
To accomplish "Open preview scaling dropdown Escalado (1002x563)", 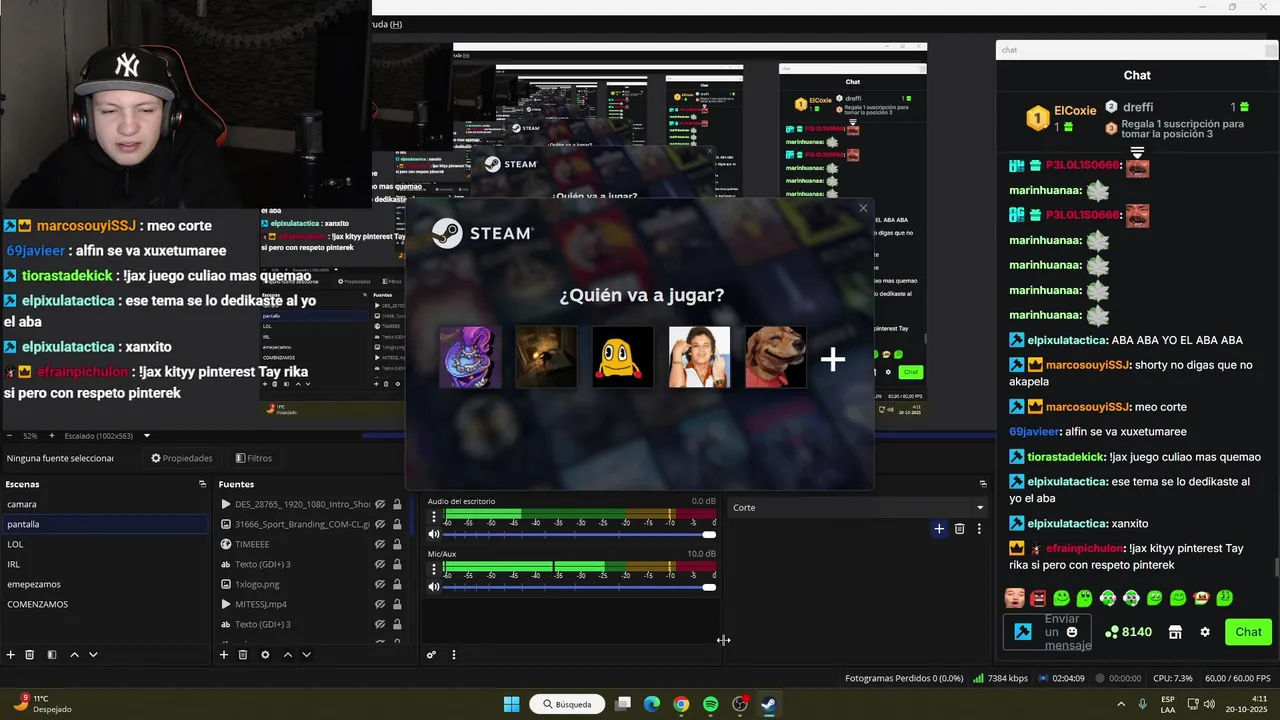I will click(x=108, y=436).
